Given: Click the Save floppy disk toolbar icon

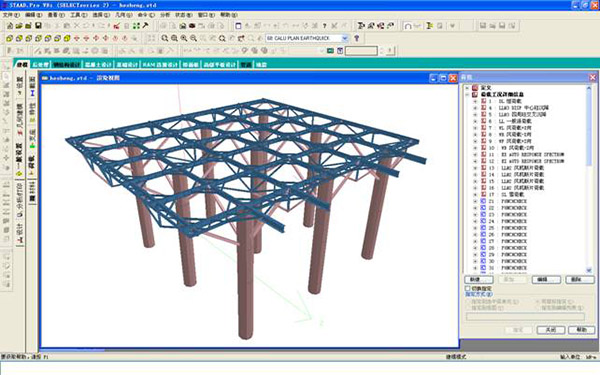Looking at the screenshot, I should point(38,26).
